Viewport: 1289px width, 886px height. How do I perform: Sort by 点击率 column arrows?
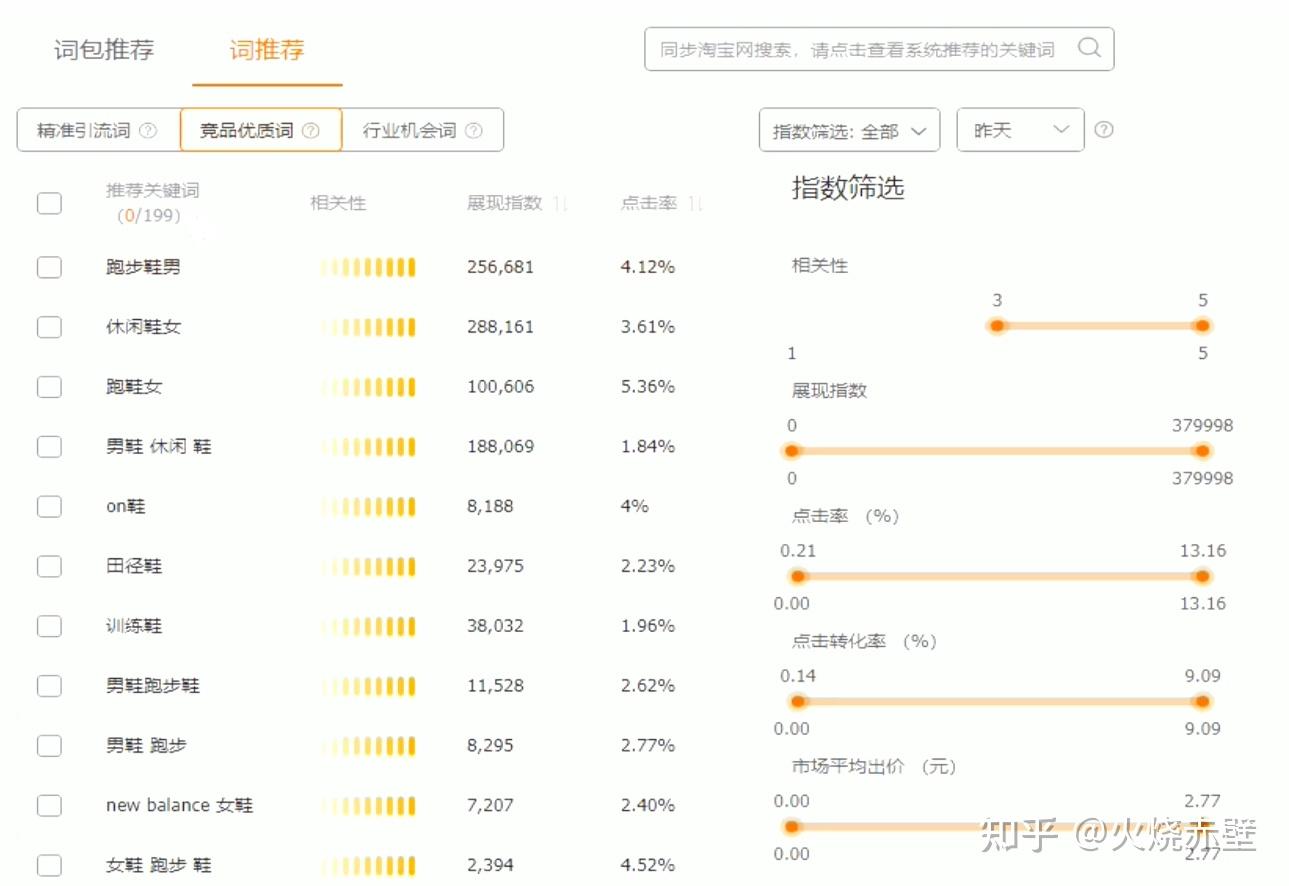[x=696, y=203]
